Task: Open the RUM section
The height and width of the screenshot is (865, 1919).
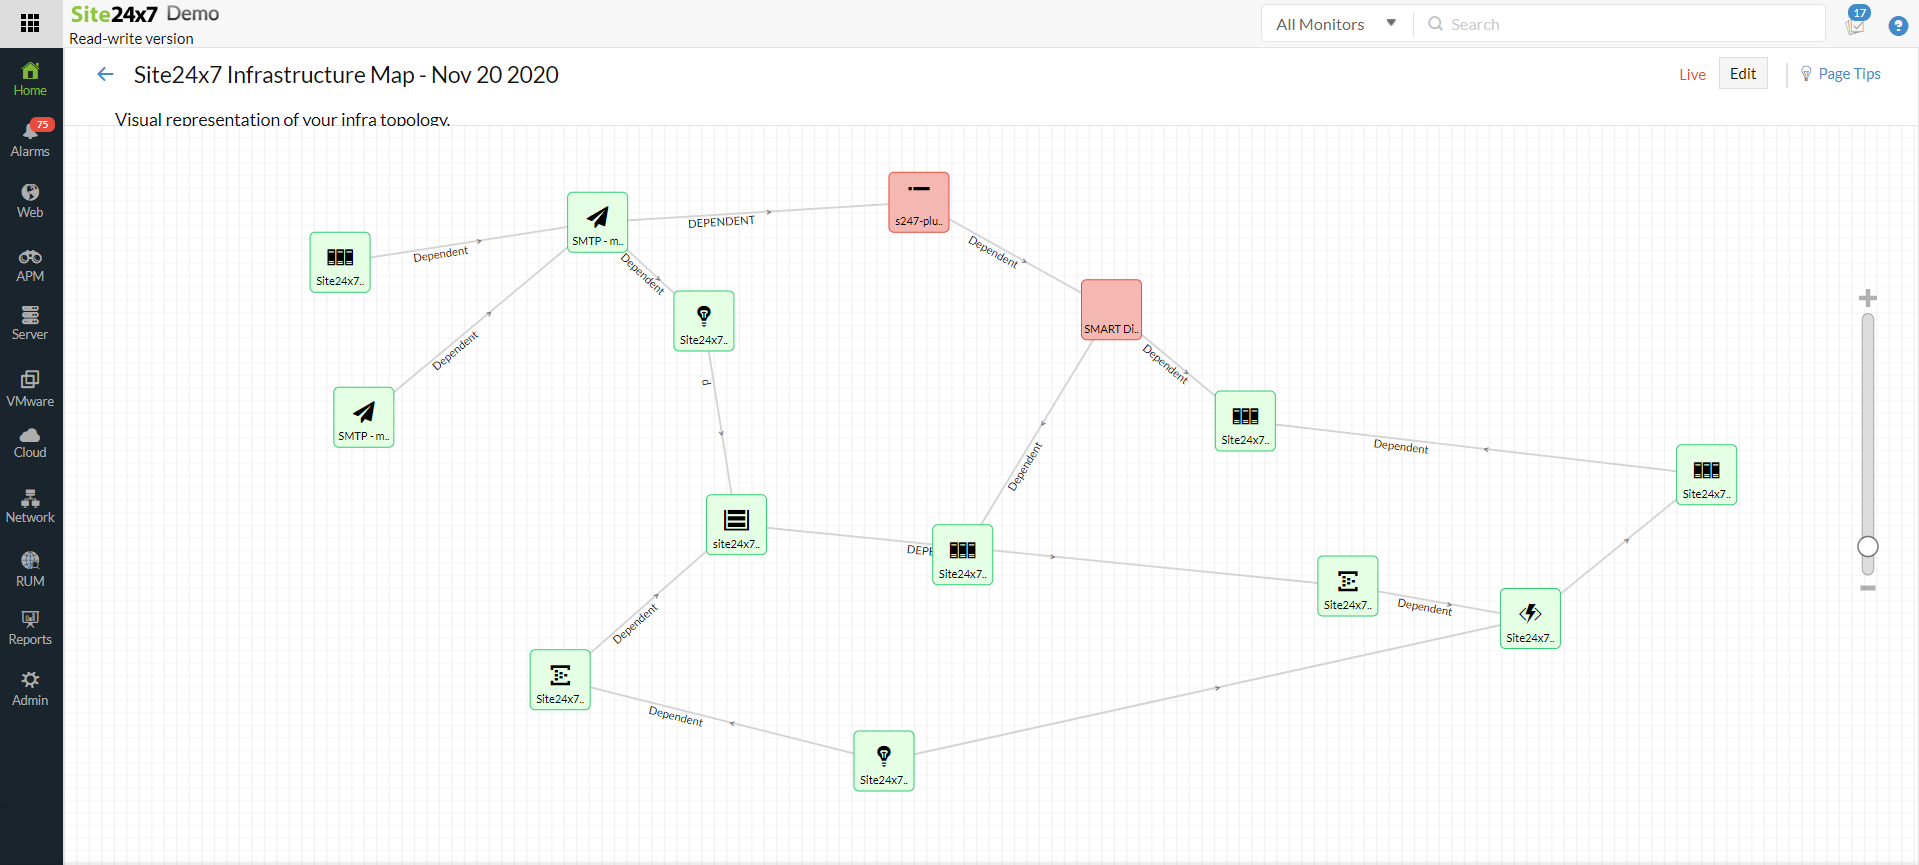Action: click(x=30, y=569)
